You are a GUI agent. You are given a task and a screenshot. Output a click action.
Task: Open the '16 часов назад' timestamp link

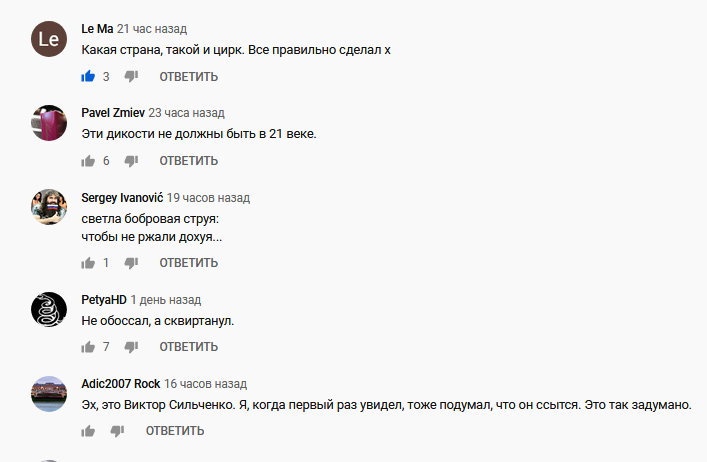click(x=205, y=384)
